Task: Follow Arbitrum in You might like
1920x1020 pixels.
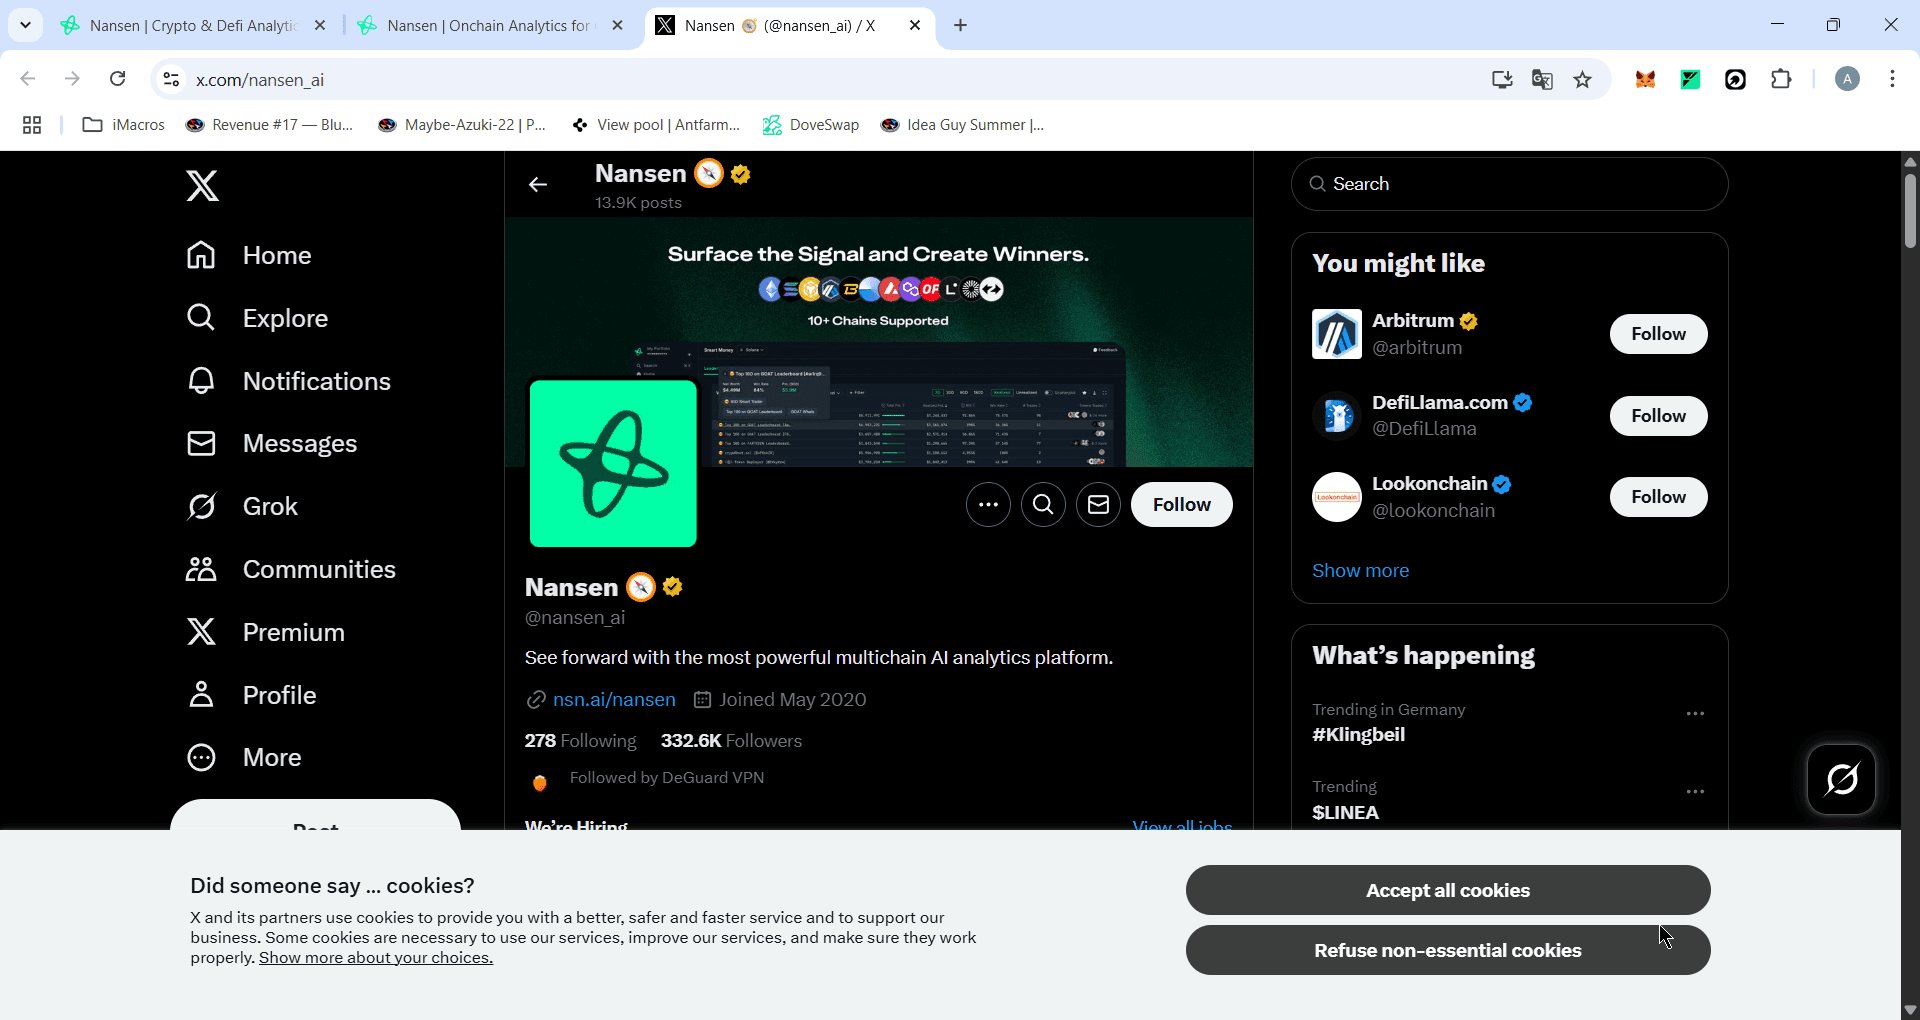Action: 1658,334
